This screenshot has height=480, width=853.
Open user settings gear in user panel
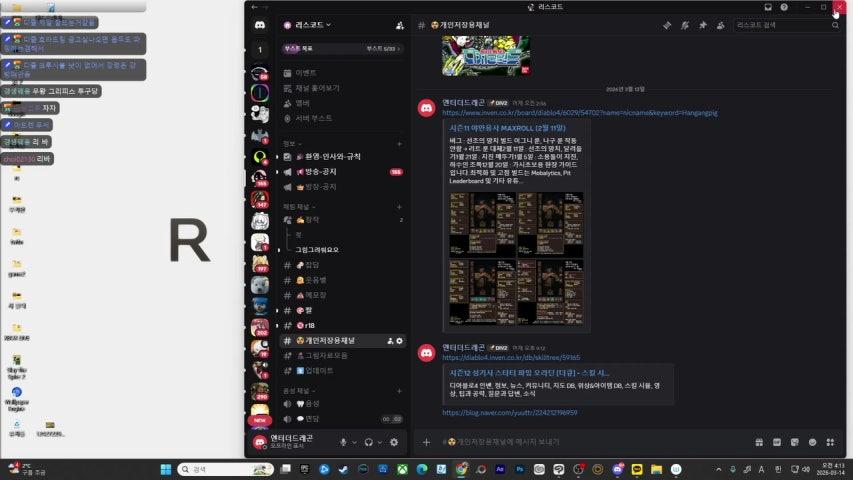pos(394,442)
